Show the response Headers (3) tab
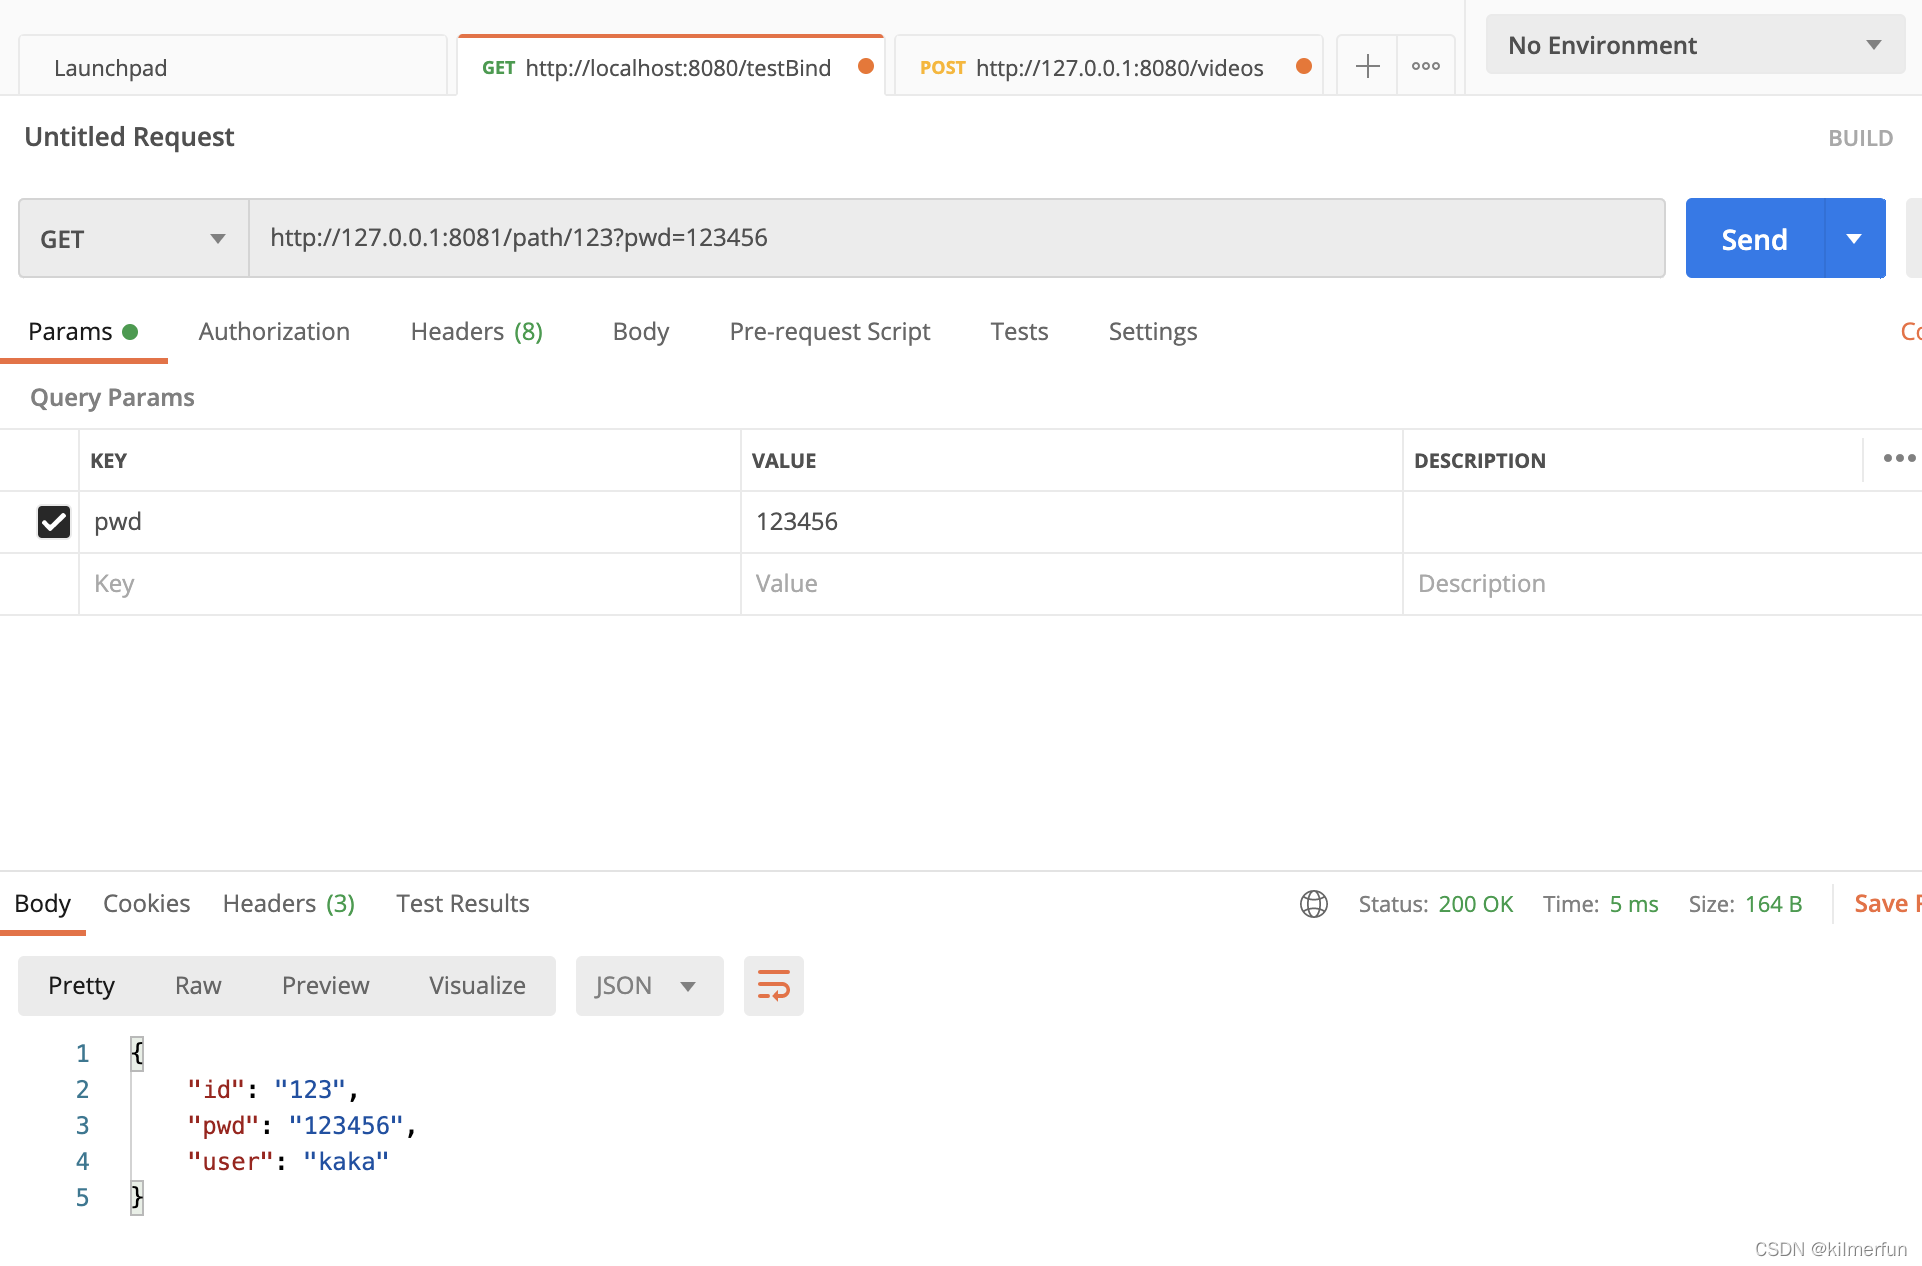 (288, 904)
